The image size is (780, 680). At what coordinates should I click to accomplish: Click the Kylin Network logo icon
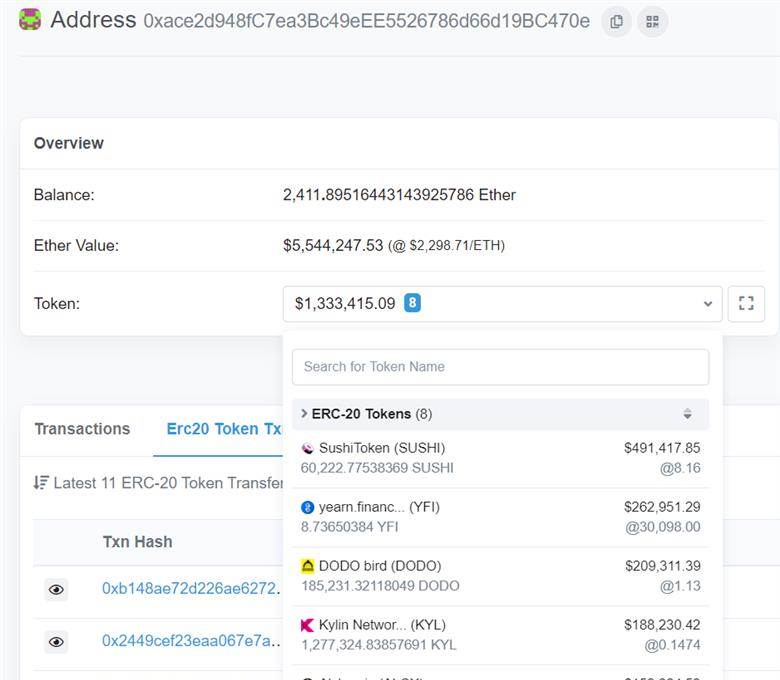tap(307, 625)
